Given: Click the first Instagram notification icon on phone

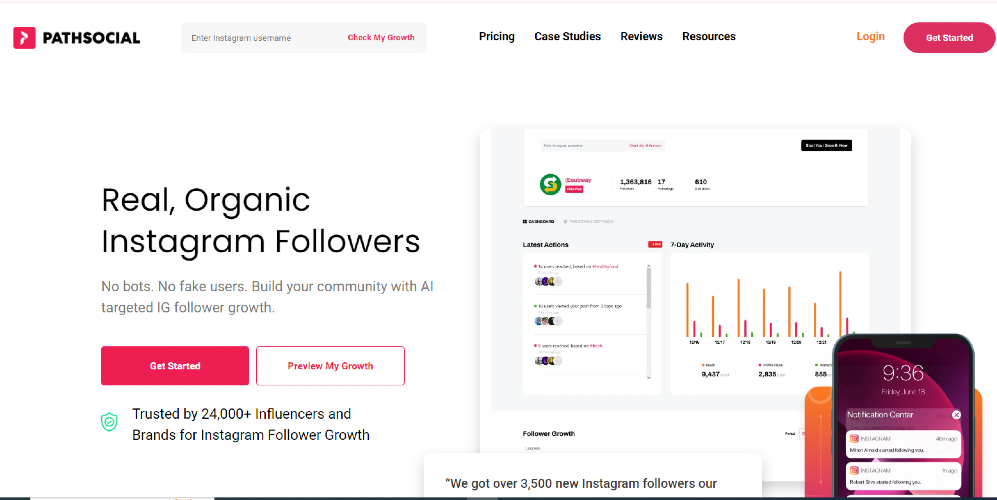Looking at the screenshot, I should coord(854,439).
